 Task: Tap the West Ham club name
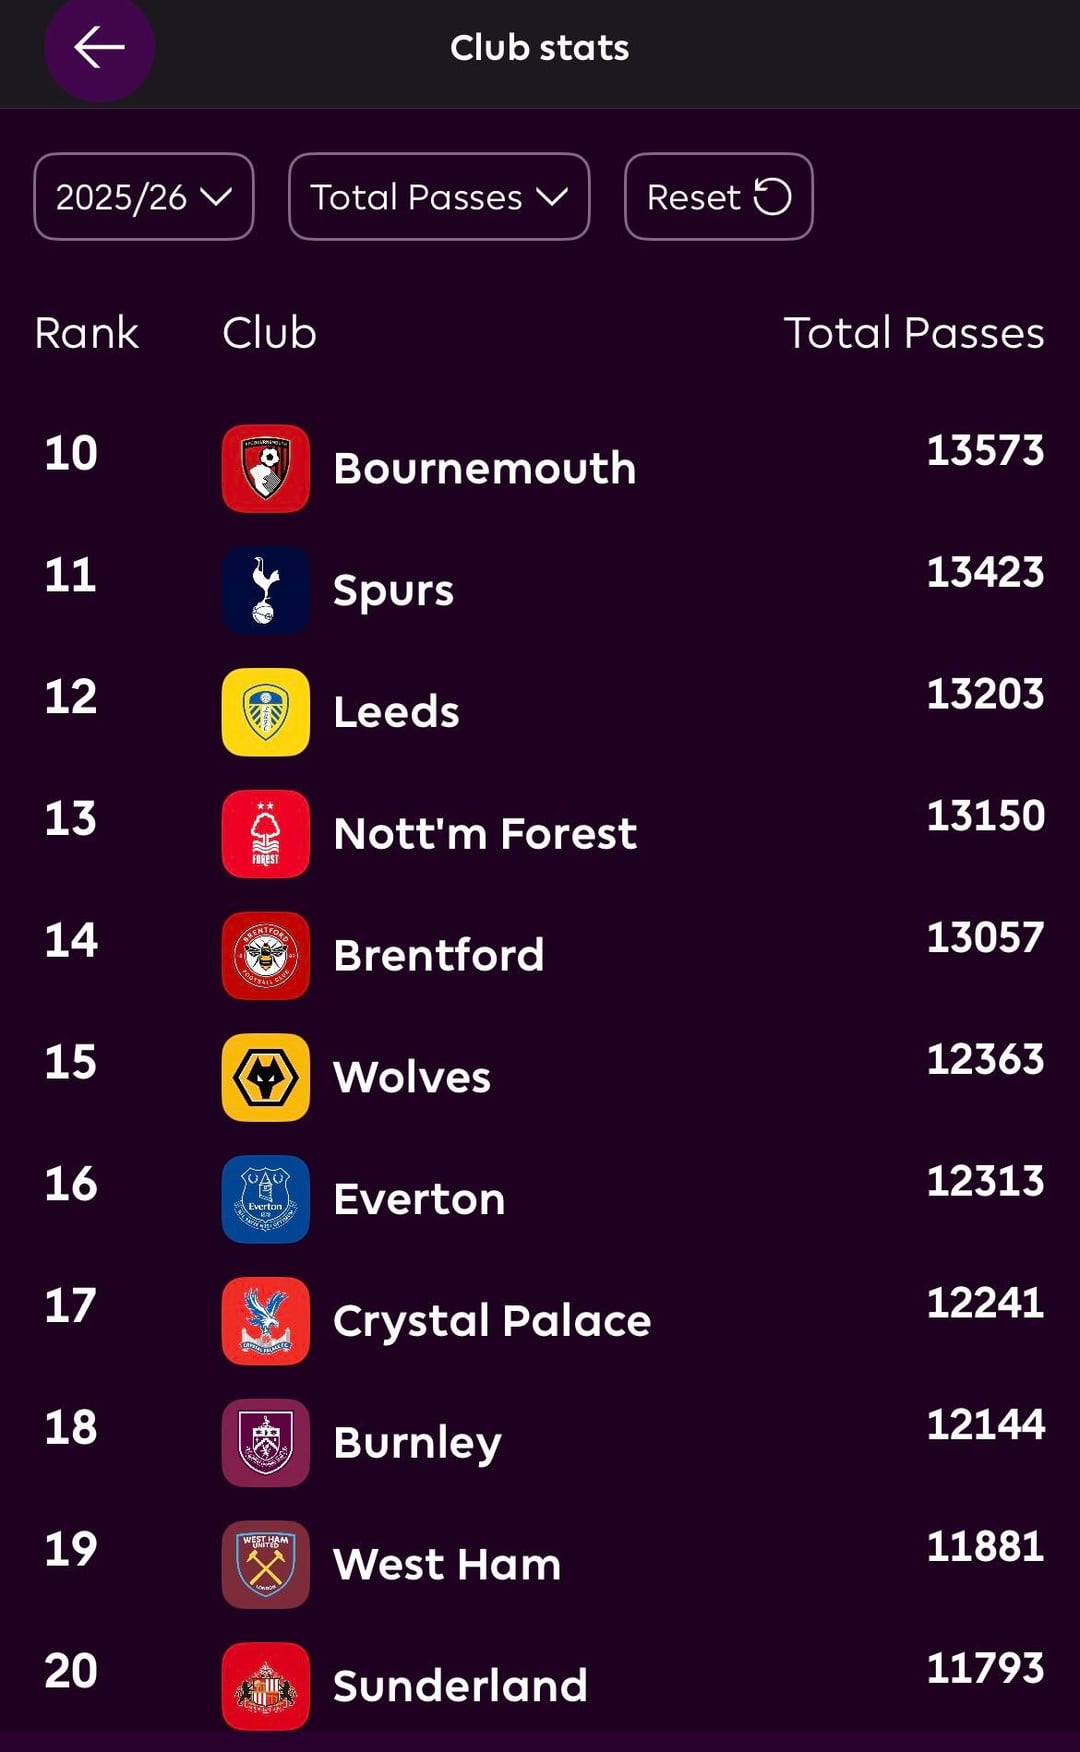447,1565
